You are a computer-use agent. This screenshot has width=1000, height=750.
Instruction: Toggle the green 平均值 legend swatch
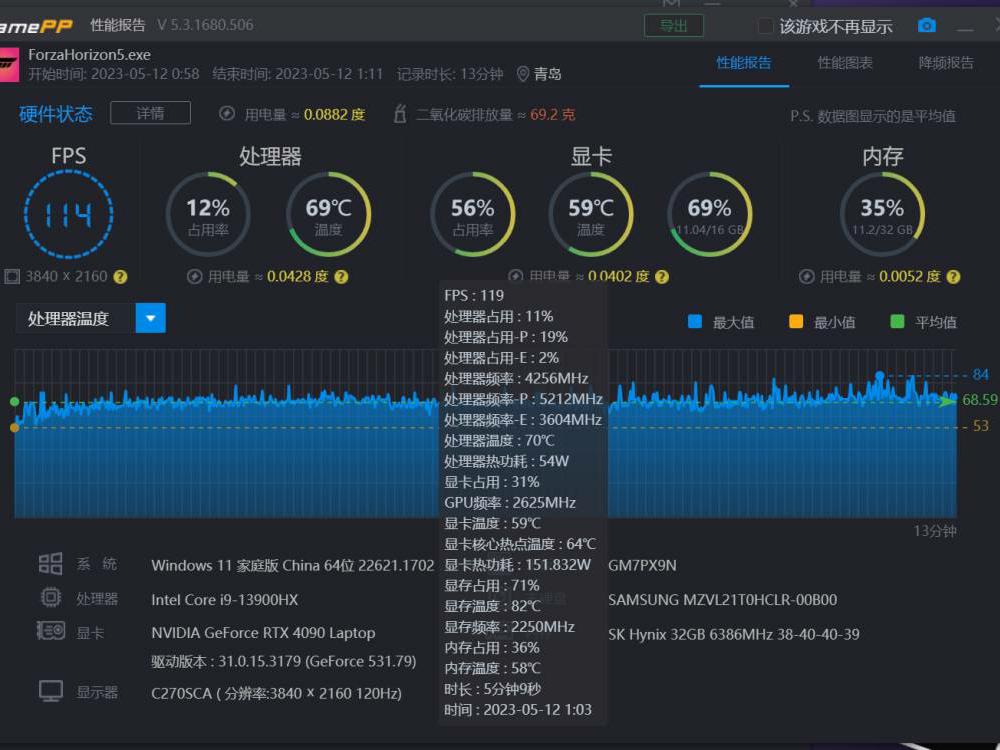[x=897, y=321]
